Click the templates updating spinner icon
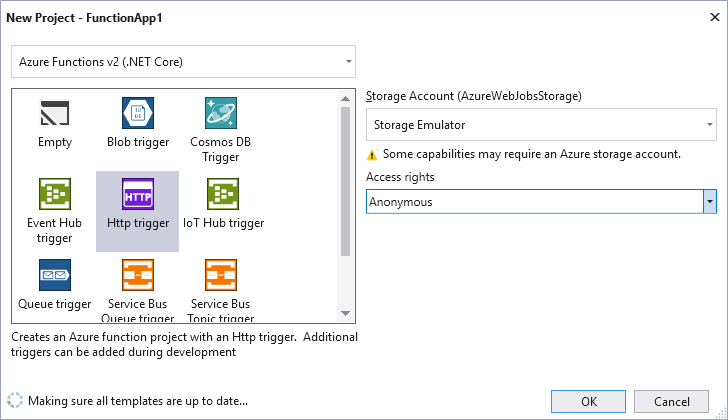Screen dimensions: 728x420 [x=16, y=401]
